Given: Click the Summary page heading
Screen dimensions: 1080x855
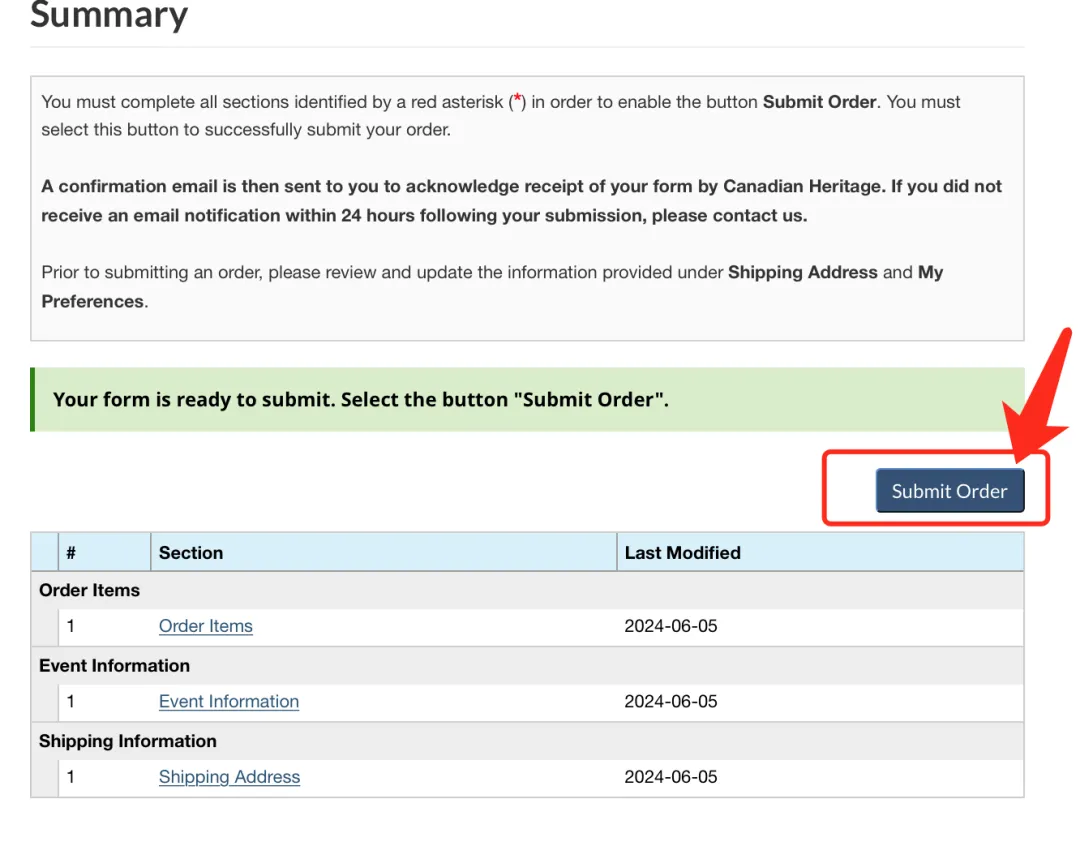Looking at the screenshot, I should click(109, 16).
